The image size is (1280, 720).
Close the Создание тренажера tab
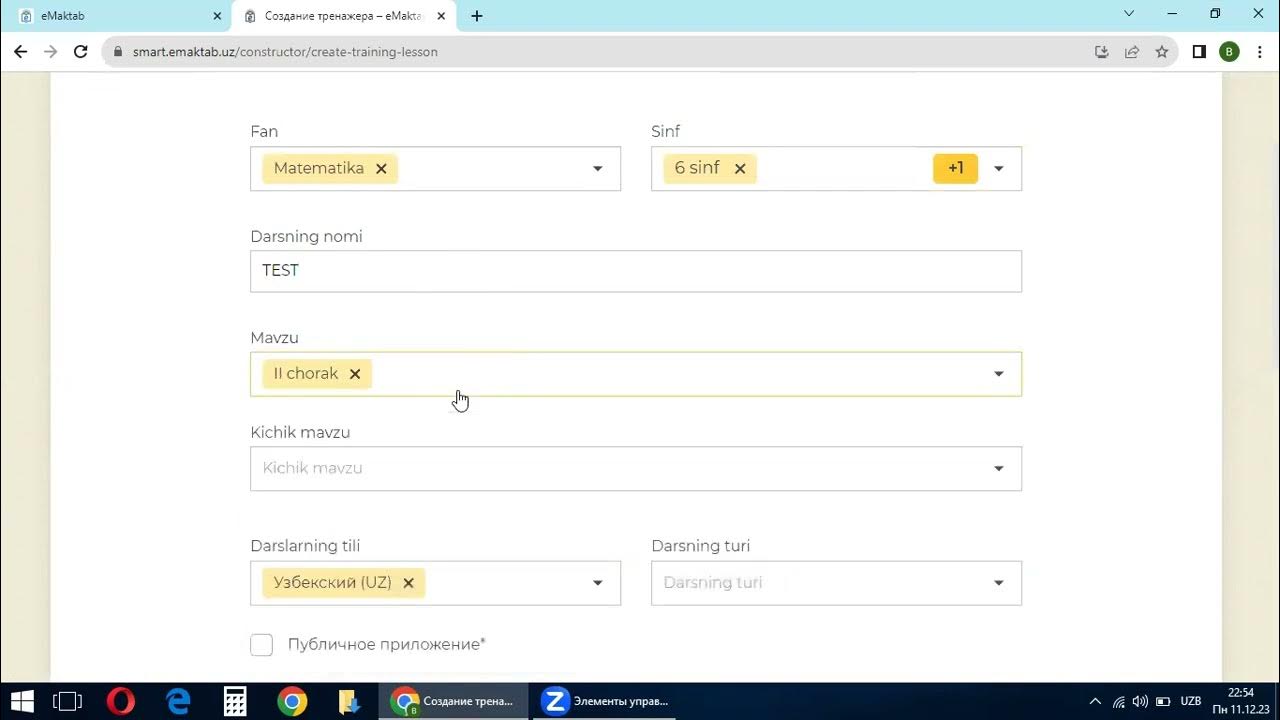(441, 16)
